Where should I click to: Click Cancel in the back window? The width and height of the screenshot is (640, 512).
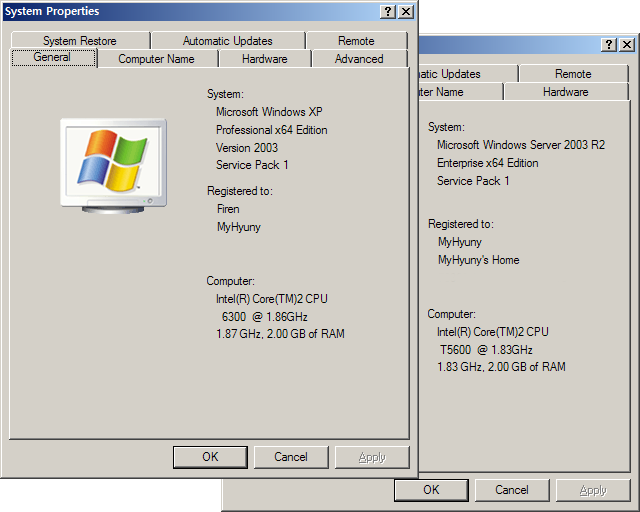(512, 490)
